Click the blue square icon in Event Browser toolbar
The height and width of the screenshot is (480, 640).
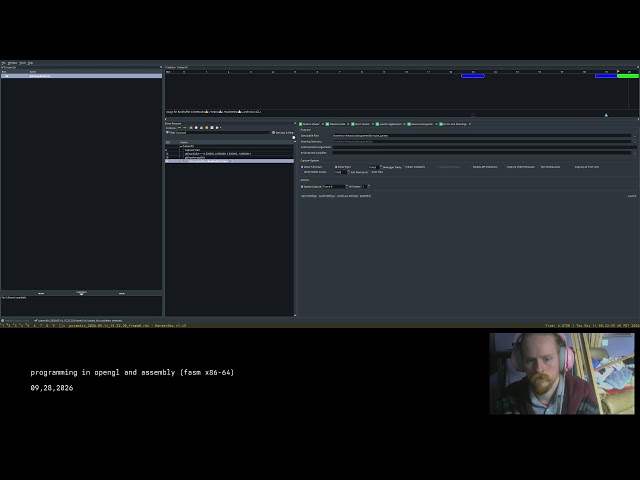coord(212,128)
